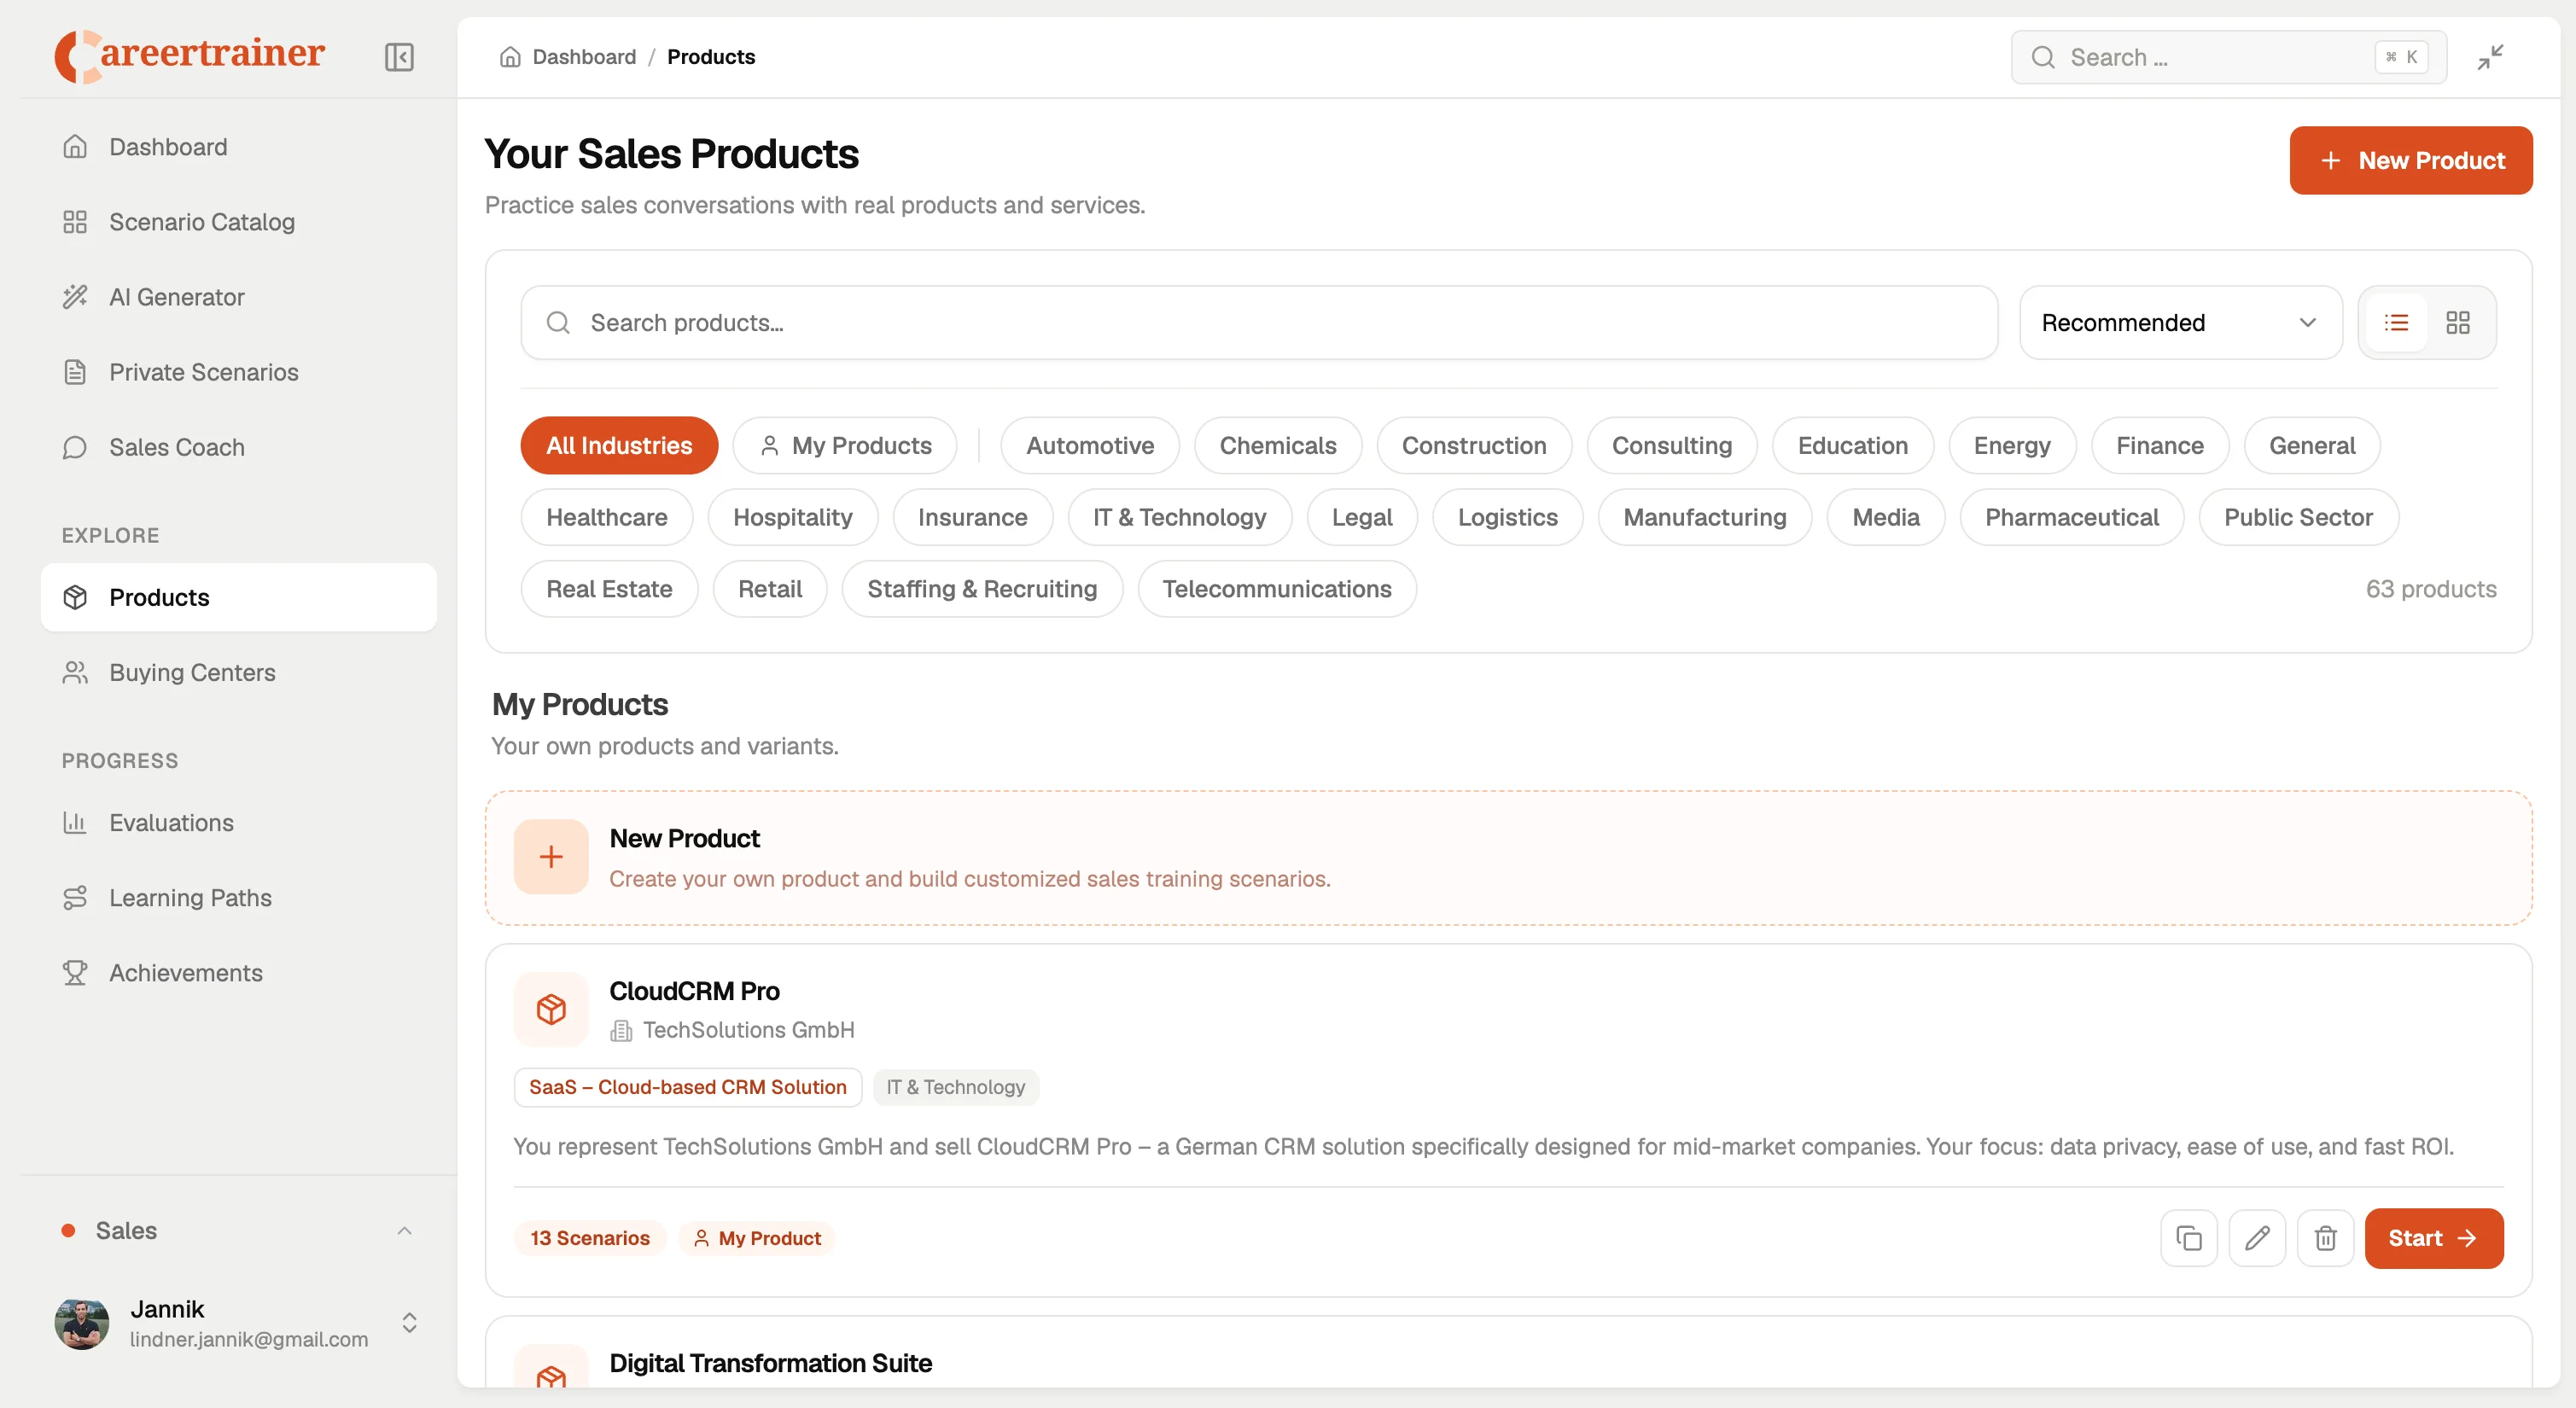
Task: Select Products in the sidebar
Action: point(238,597)
